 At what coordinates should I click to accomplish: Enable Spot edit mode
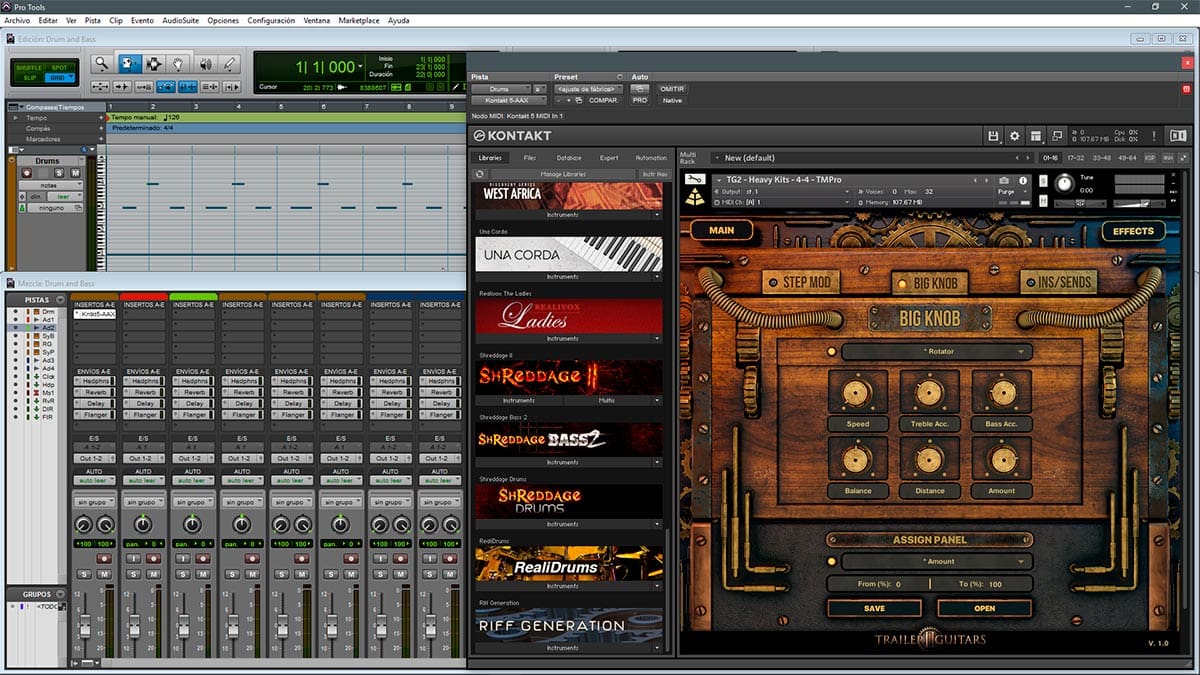pyautogui.click(x=59, y=67)
